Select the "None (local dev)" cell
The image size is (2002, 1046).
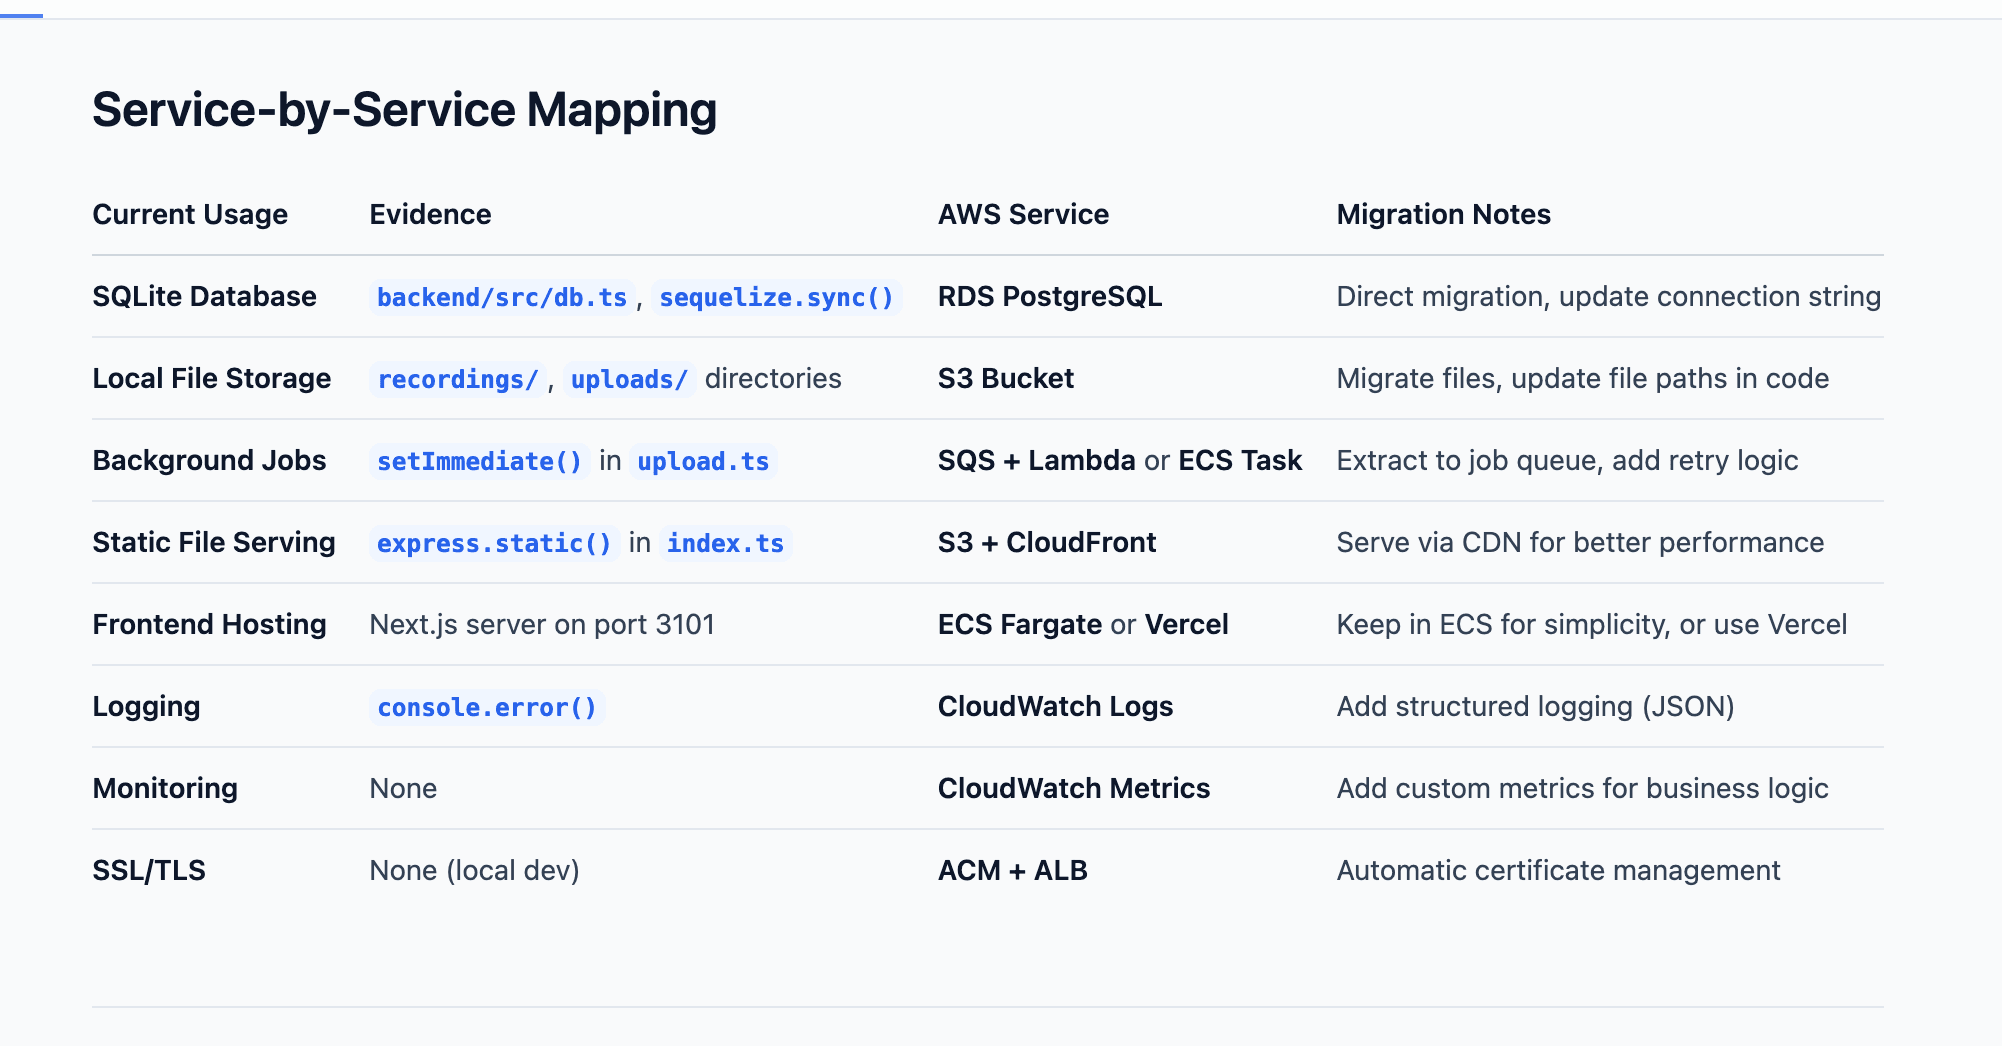click(474, 870)
